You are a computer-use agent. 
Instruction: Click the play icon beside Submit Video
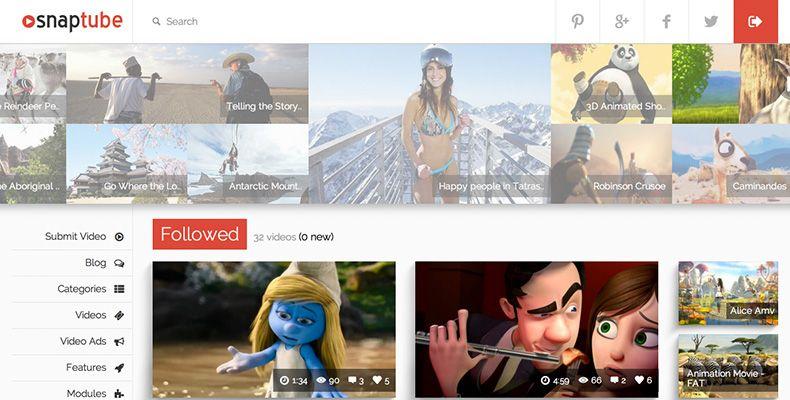pos(119,237)
